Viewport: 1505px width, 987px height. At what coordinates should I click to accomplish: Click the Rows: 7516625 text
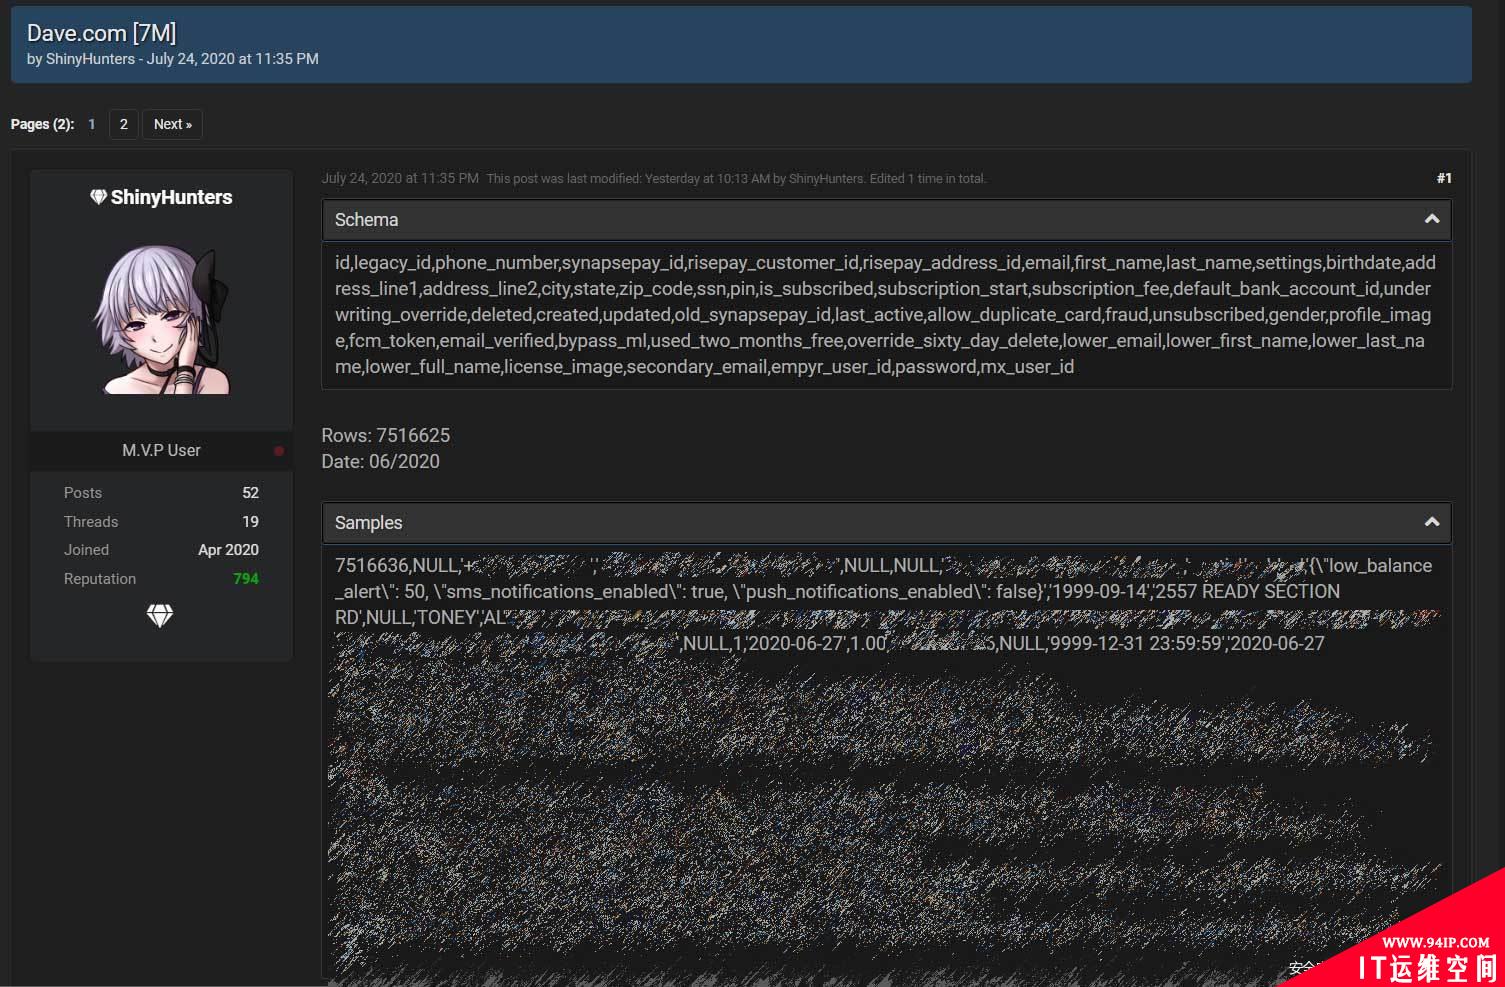[x=386, y=435]
